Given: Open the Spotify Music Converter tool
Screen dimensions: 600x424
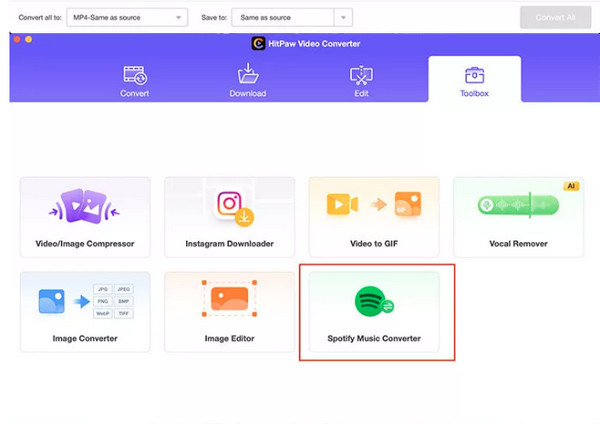Looking at the screenshot, I should point(374,311).
